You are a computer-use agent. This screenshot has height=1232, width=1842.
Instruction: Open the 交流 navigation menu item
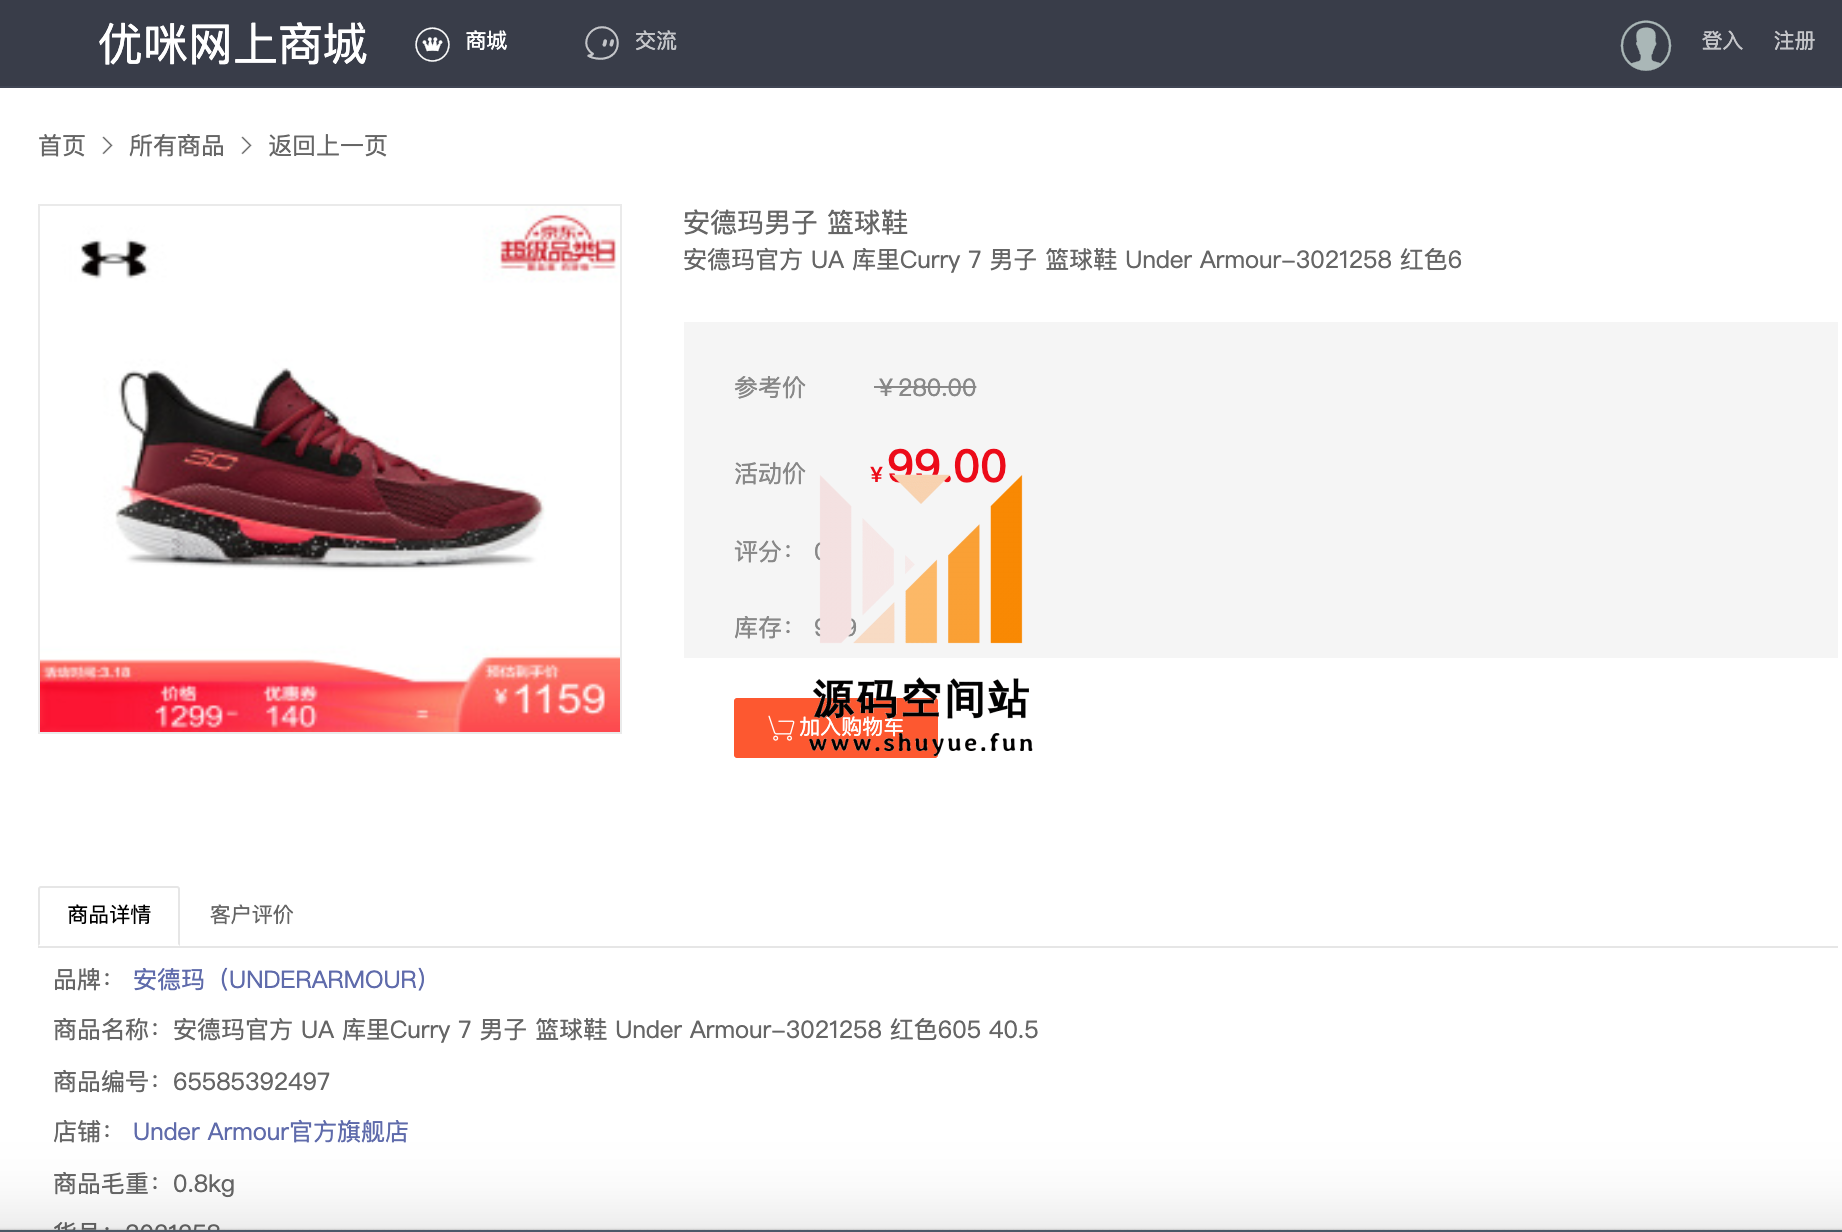pyautogui.click(x=656, y=41)
